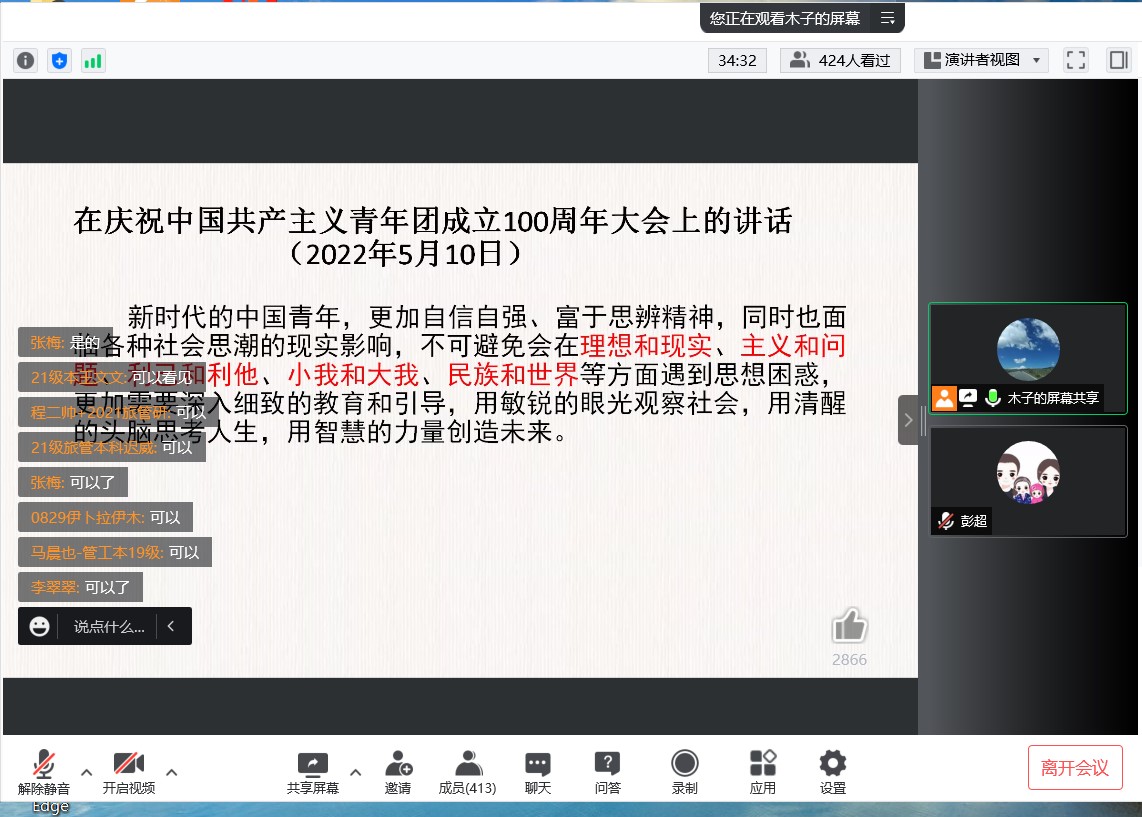This screenshot has height=817, width=1142.
Task: Click the thumbs-up like icon
Action: click(849, 625)
